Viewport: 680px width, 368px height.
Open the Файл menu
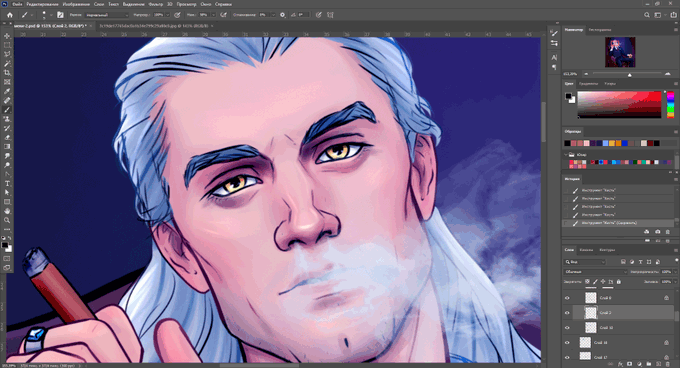[17, 4]
